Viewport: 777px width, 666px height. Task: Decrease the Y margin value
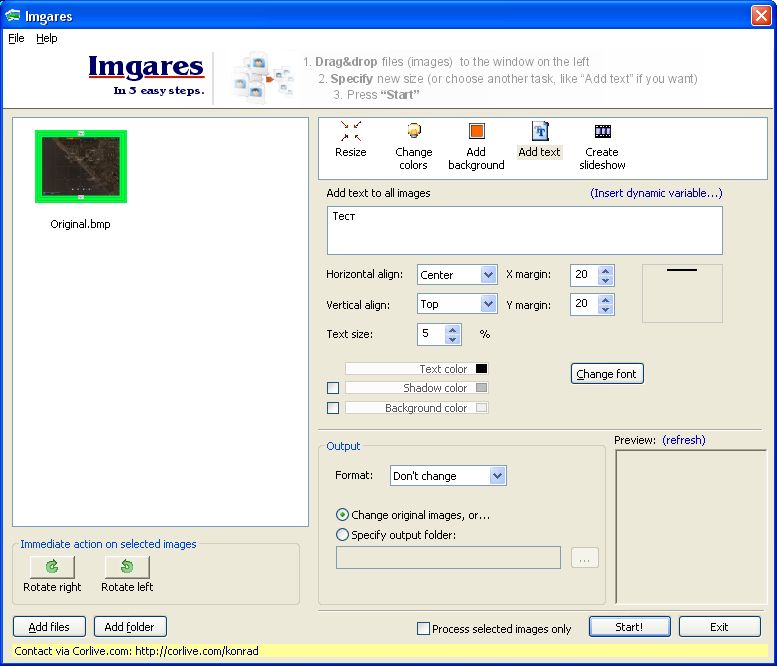tap(606, 309)
